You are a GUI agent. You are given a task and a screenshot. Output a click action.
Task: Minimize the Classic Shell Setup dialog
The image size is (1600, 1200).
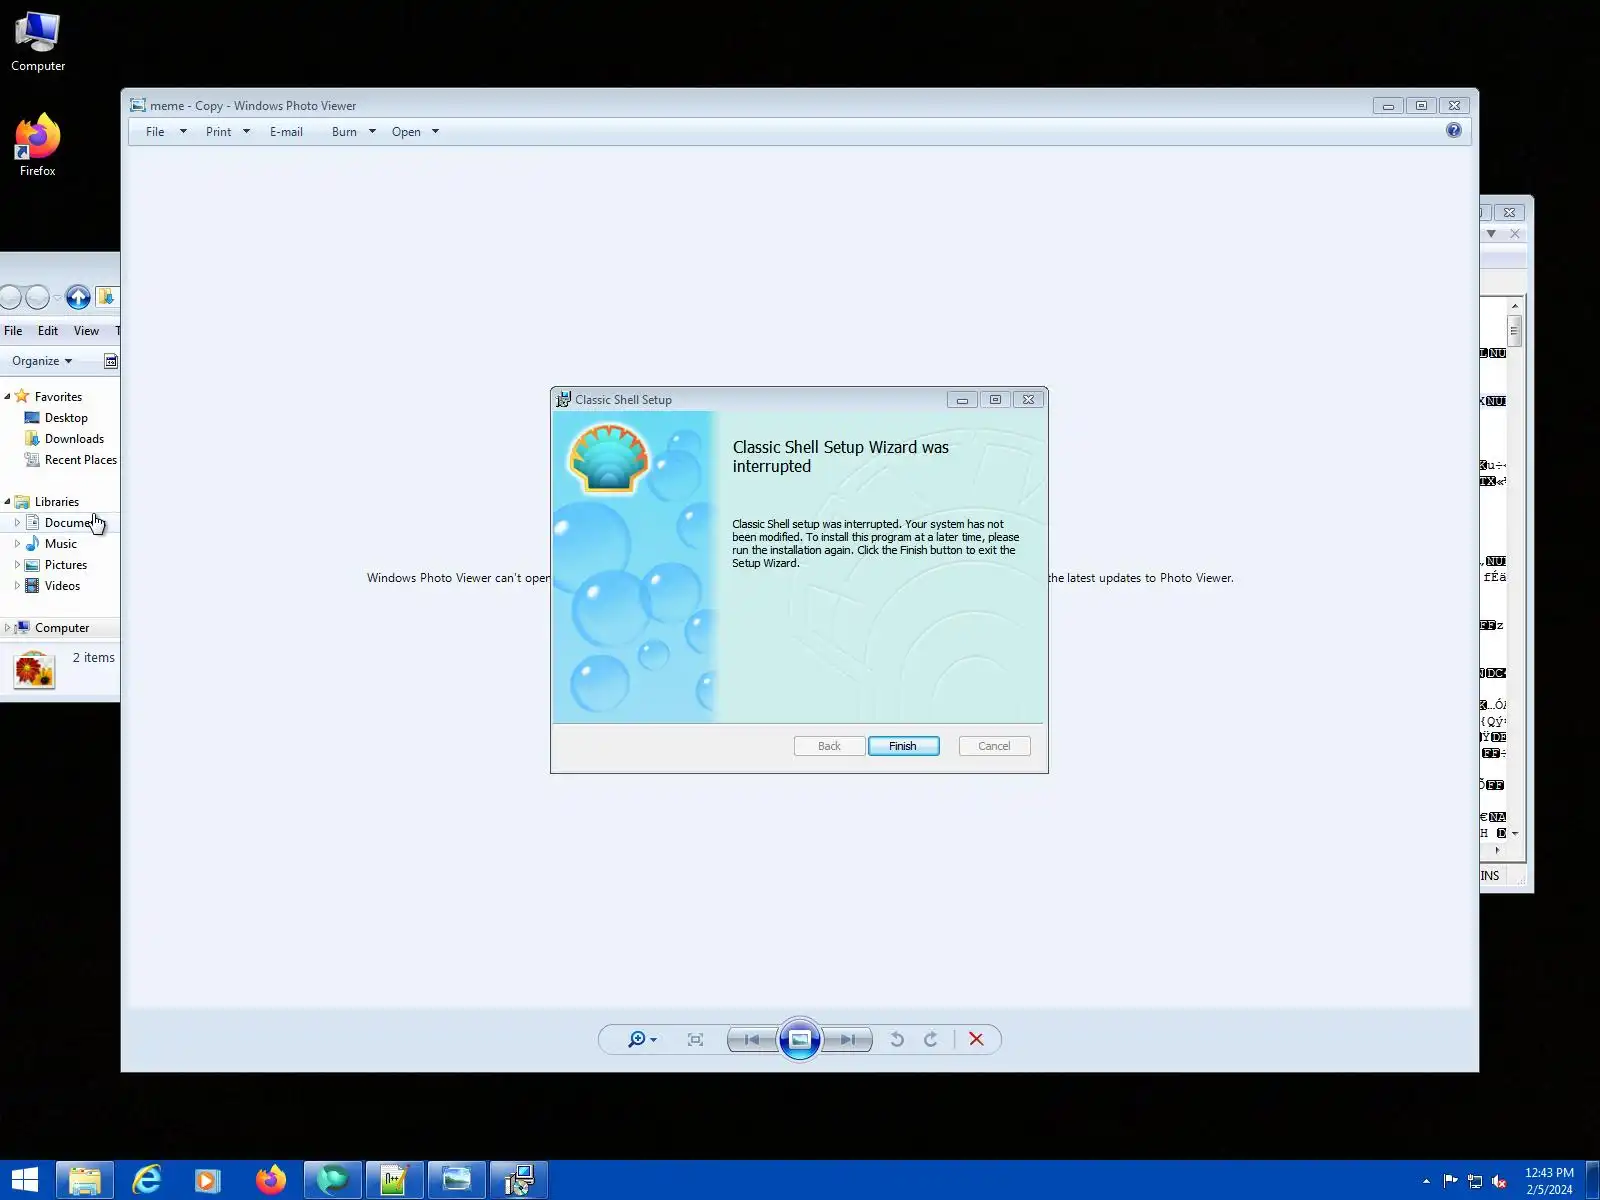click(962, 400)
